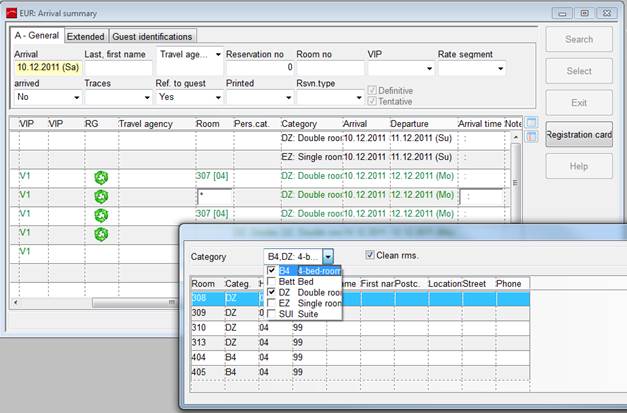
Task: Open the VIP filter dropdown
Action: tap(429, 68)
